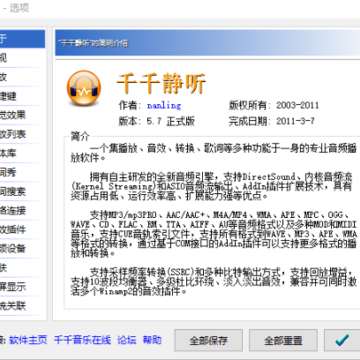360x360 pixels.
Task: Switch to the 快捷键 sidebar page
Action: [22, 96]
